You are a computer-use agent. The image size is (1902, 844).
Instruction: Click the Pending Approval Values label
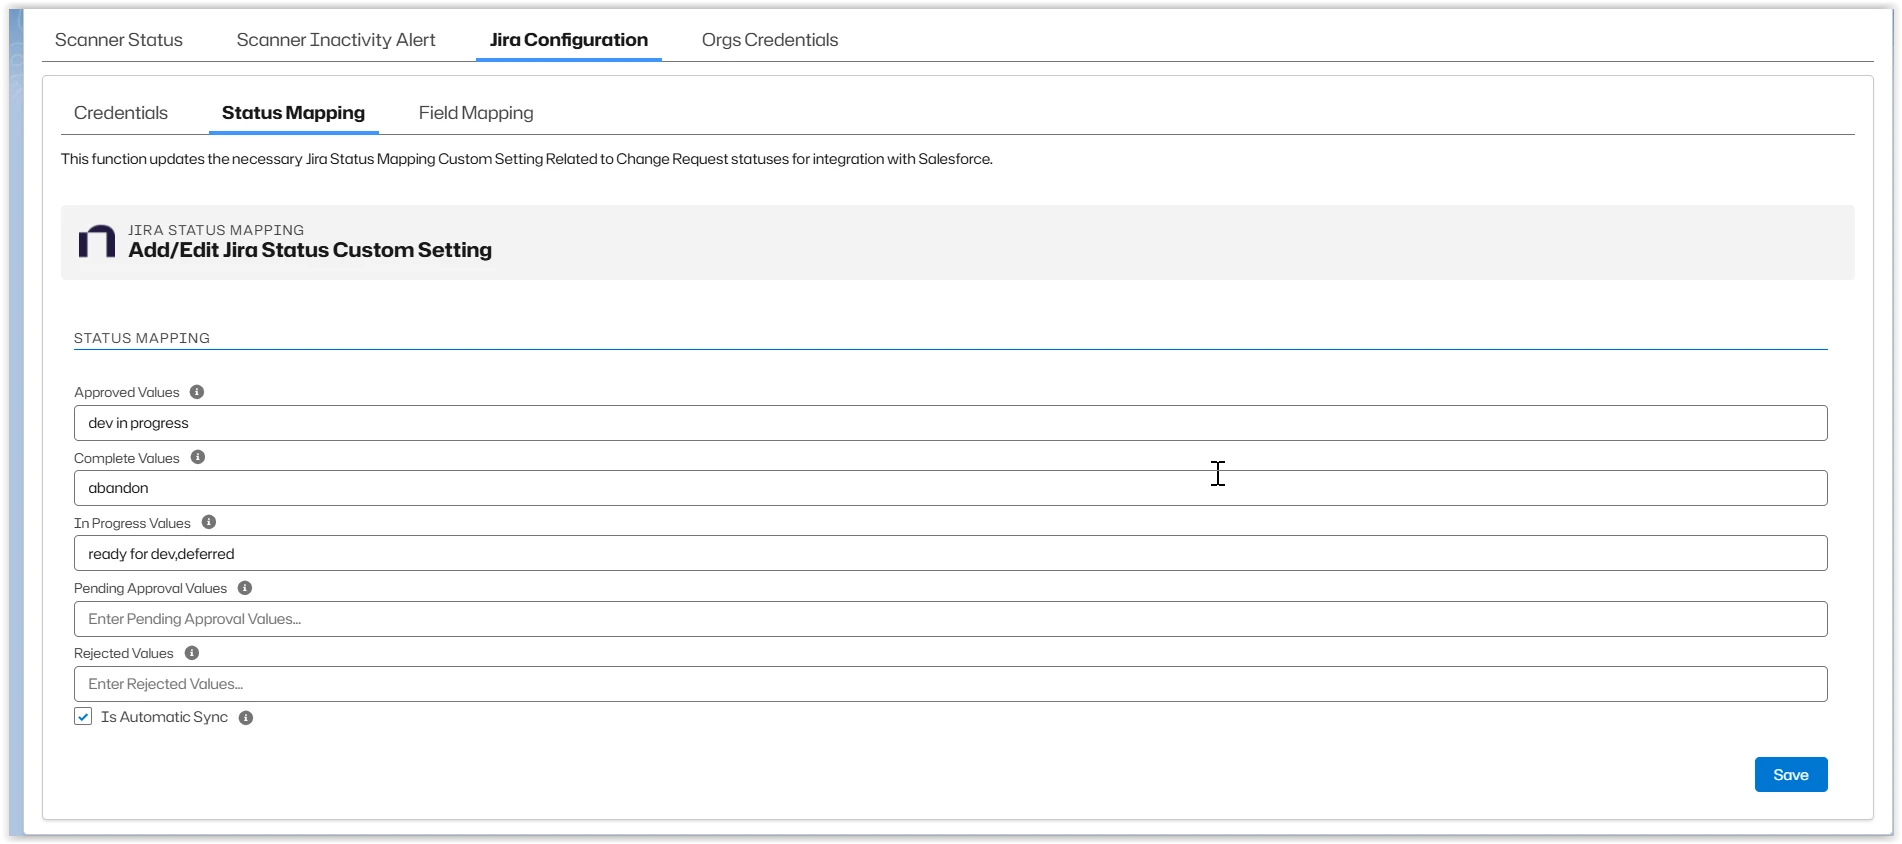[x=150, y=588]
